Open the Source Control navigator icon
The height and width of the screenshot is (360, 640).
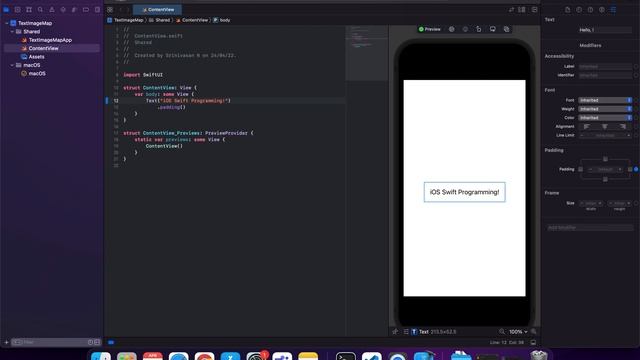[18, 9]
